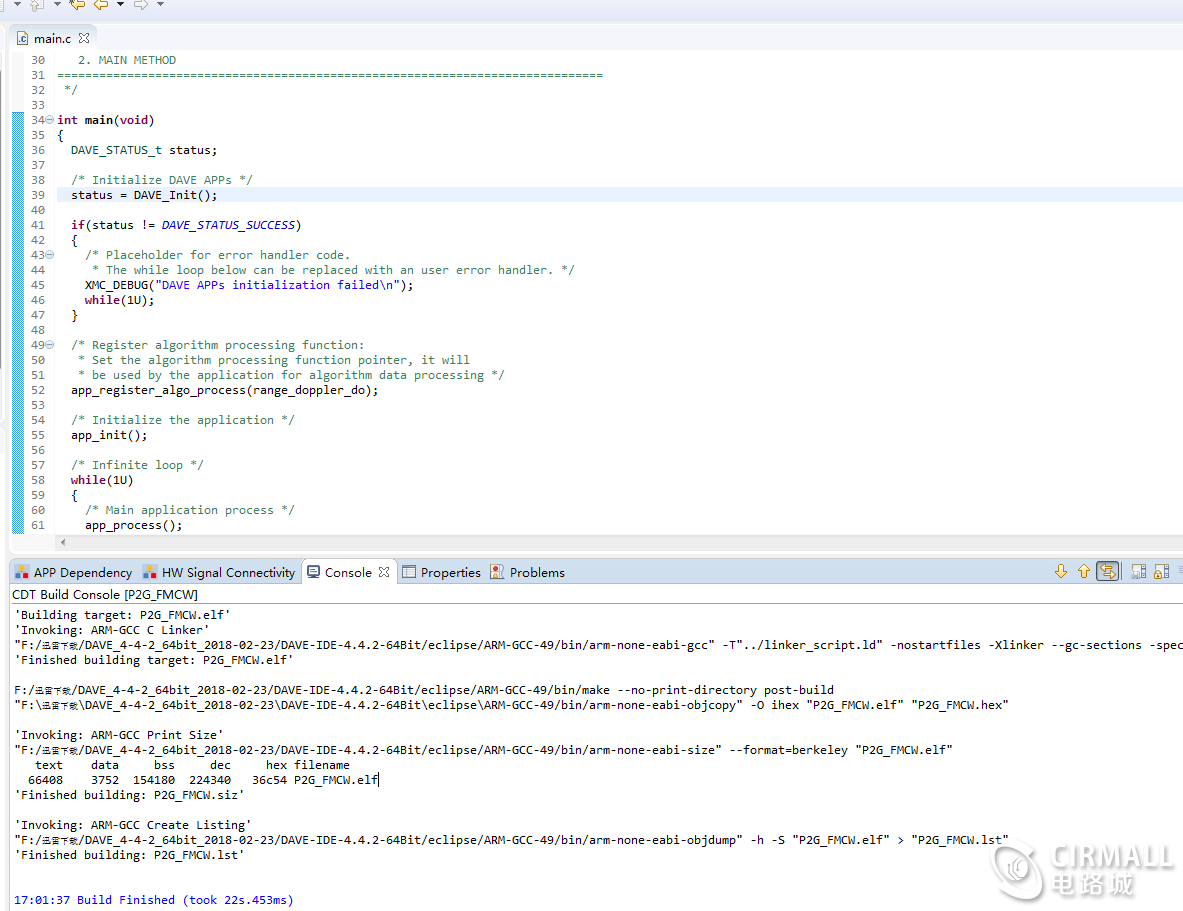This screenshot has width=1183, height=911.
Task: Collapse the comment fold at line 49
Action: click(x=50, y=345)
